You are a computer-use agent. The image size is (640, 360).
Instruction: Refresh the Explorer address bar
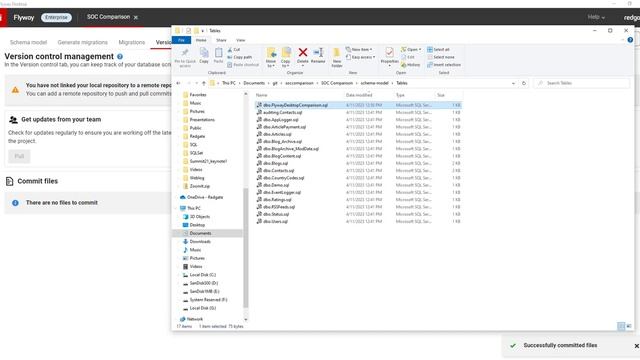coord(524,83)
